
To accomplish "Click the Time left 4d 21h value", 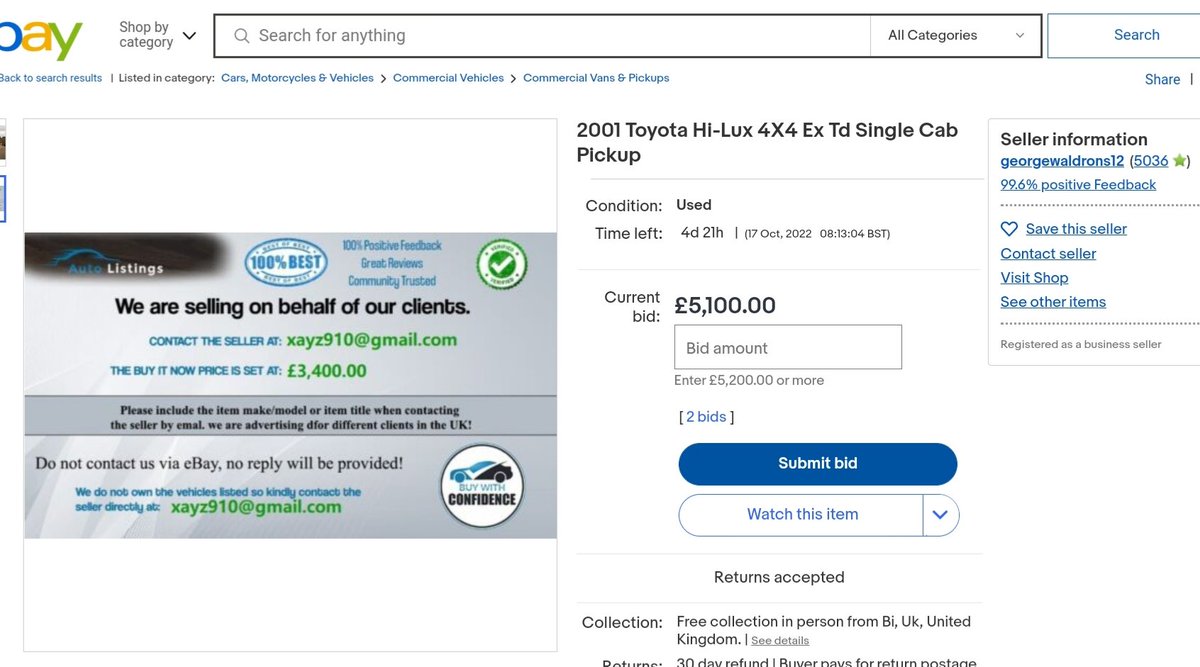I will pos(700,234).
